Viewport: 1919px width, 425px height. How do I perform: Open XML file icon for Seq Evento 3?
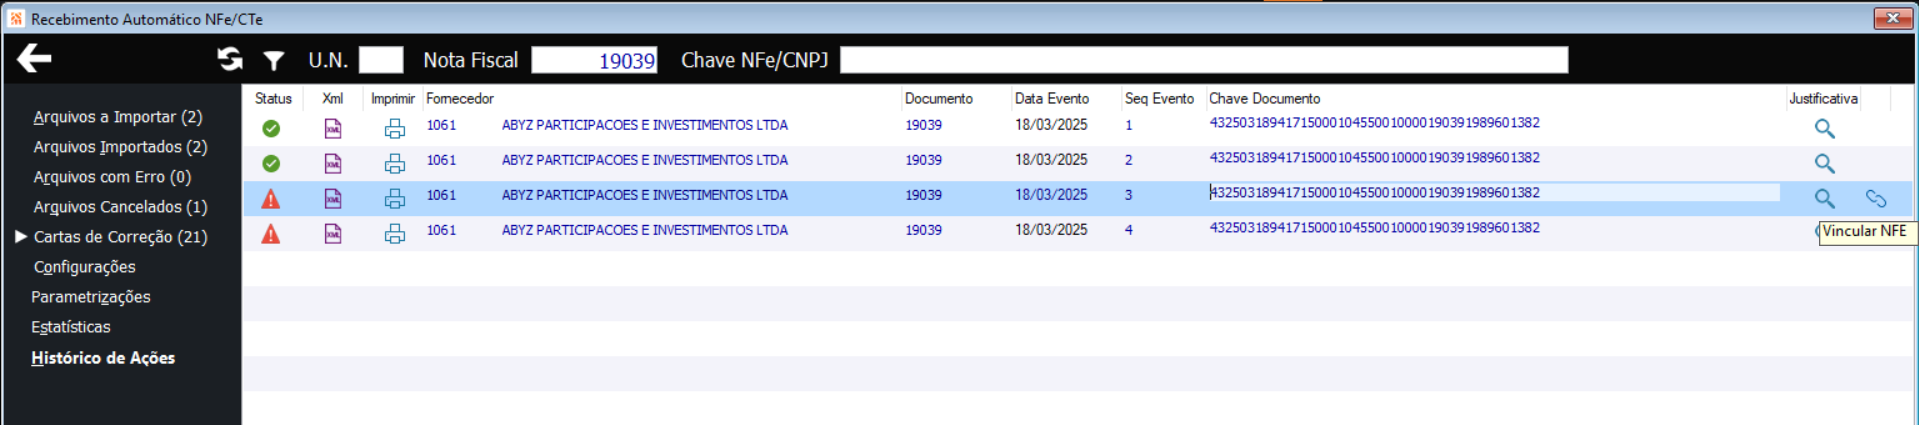(333, 198)
